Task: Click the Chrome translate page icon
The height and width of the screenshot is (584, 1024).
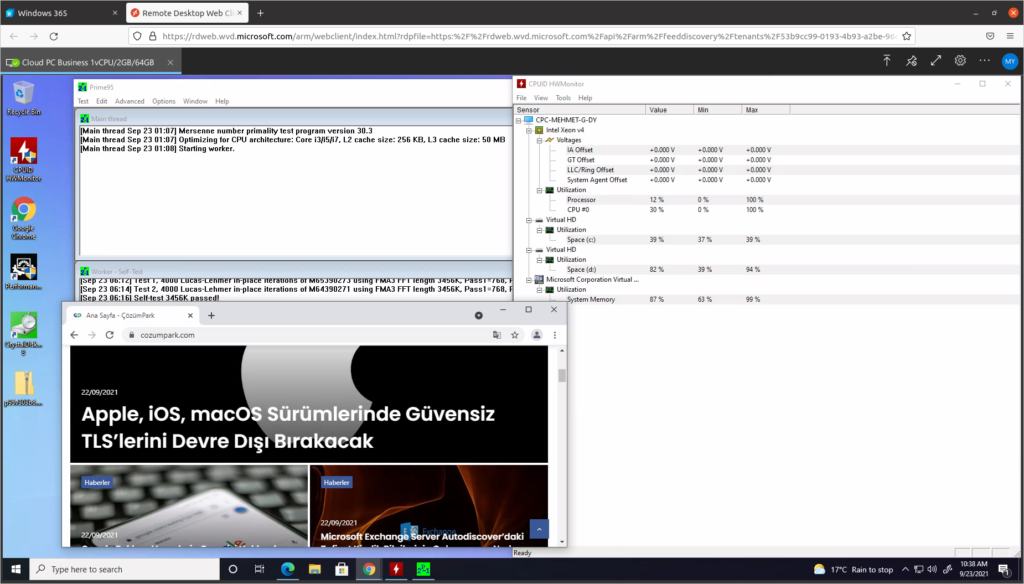Action: 497,335
